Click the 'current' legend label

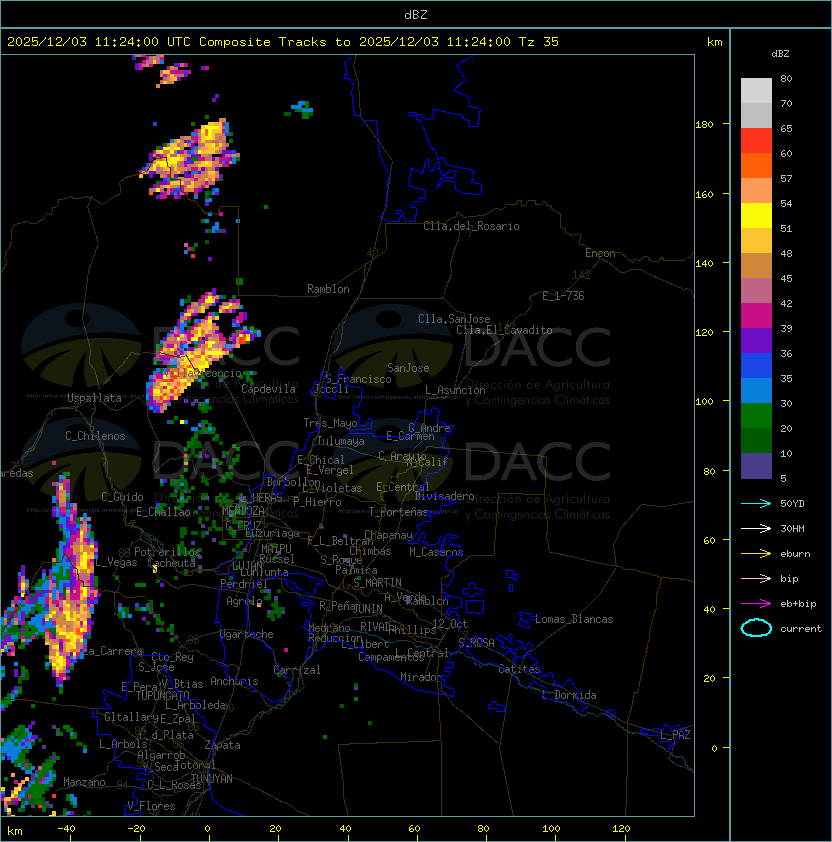coord(801,629)
